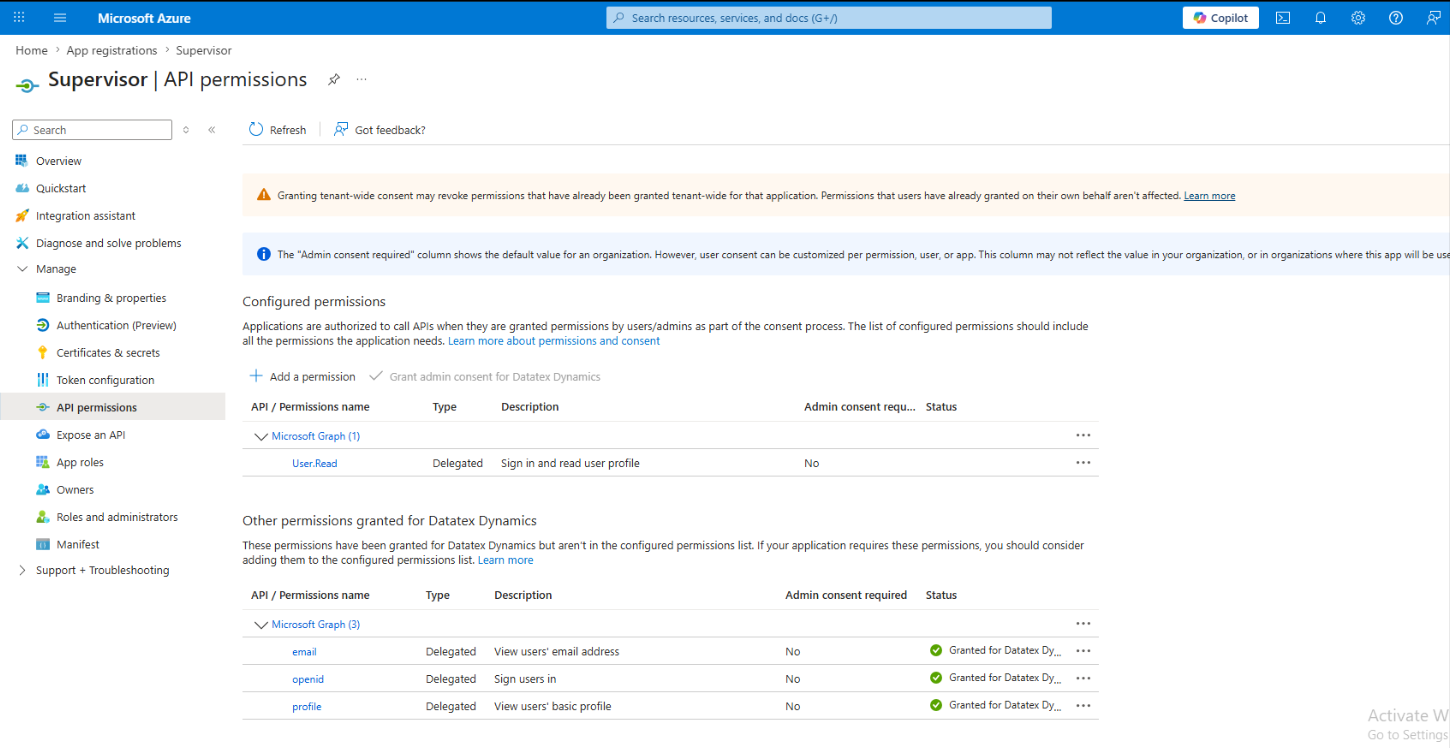The height and width of the screenshot is (748, 1450).
Task: Click the Supervisor app registration logo
Action: pos(27,85)
